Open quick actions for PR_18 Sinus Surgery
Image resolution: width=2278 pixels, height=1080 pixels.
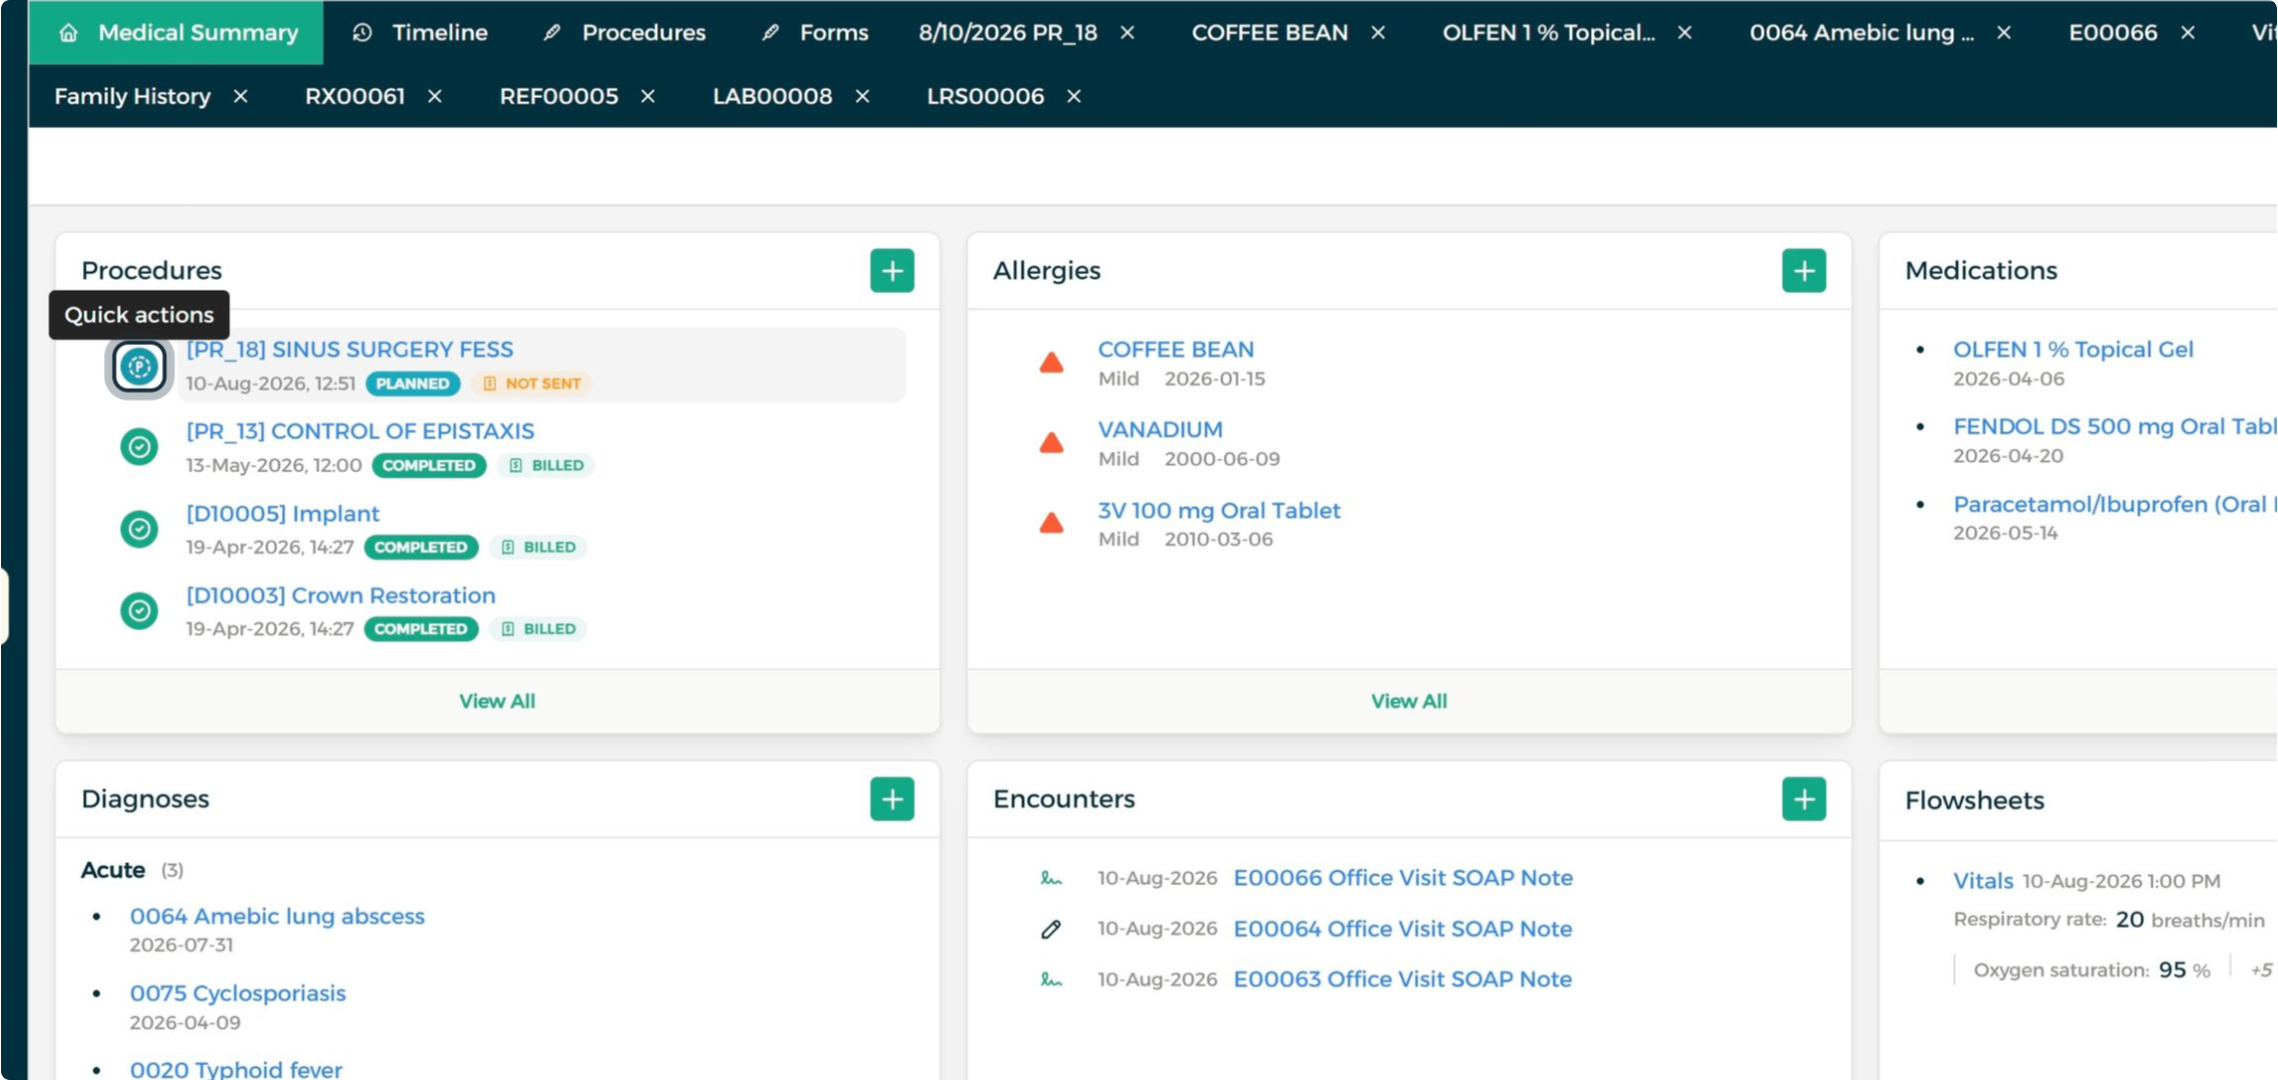[x=139, y=367]
